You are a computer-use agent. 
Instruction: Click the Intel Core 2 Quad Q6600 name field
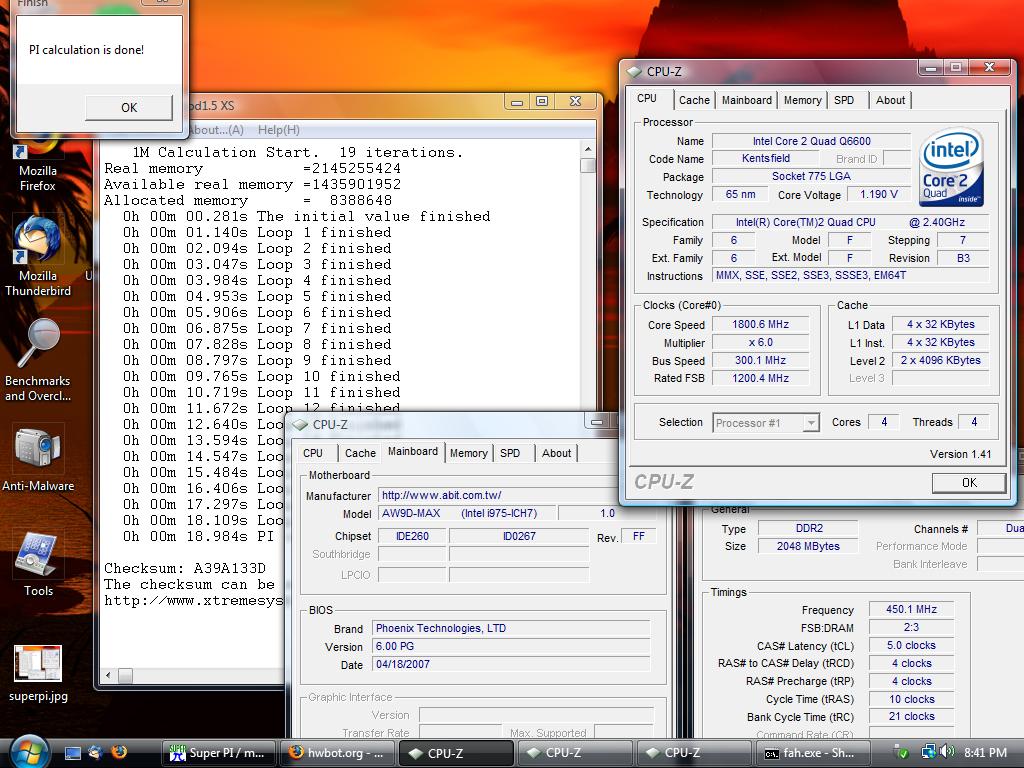click(811, 141)
